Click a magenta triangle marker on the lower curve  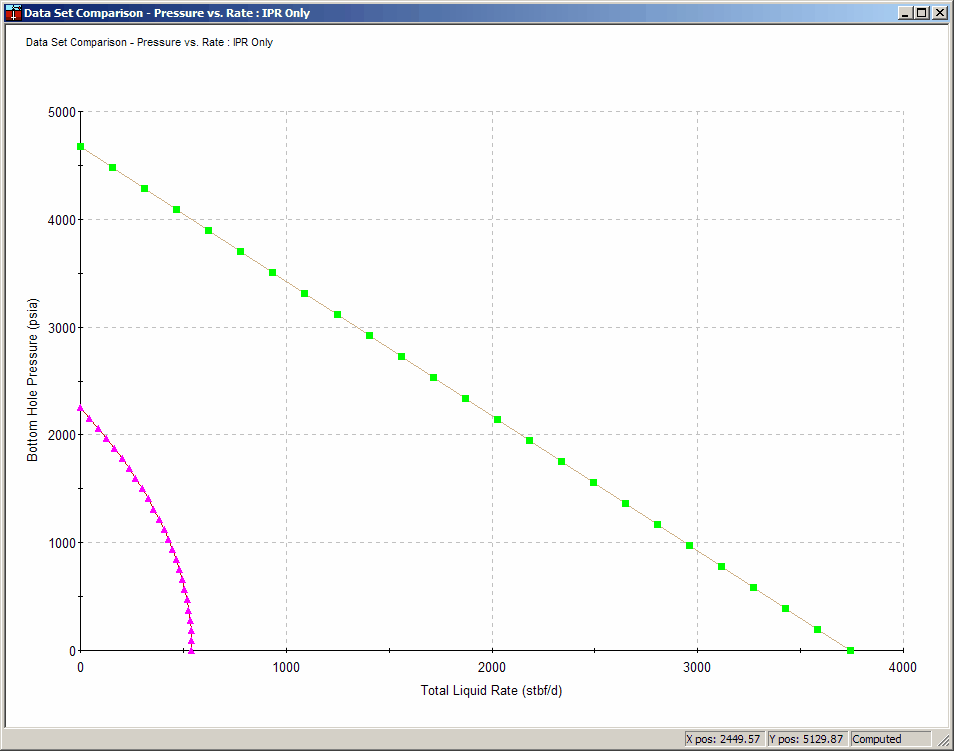point(120,460)
